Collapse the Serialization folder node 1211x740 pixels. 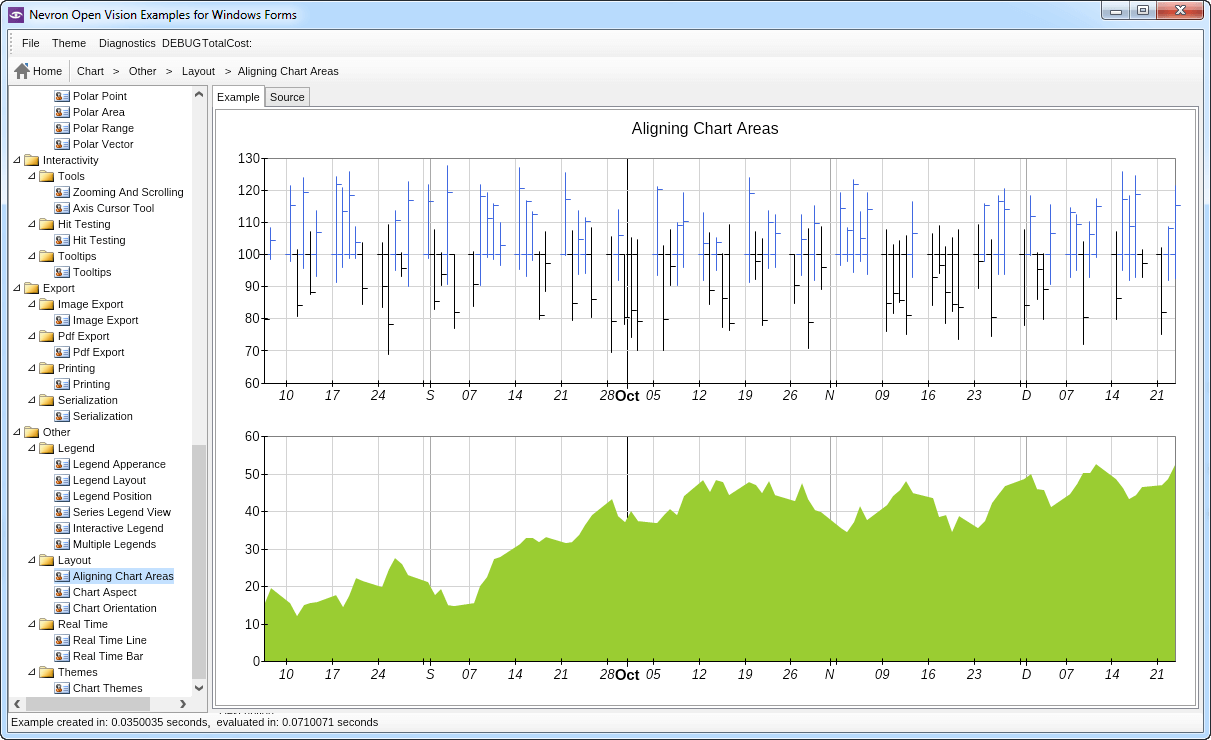tap(31, 400)
